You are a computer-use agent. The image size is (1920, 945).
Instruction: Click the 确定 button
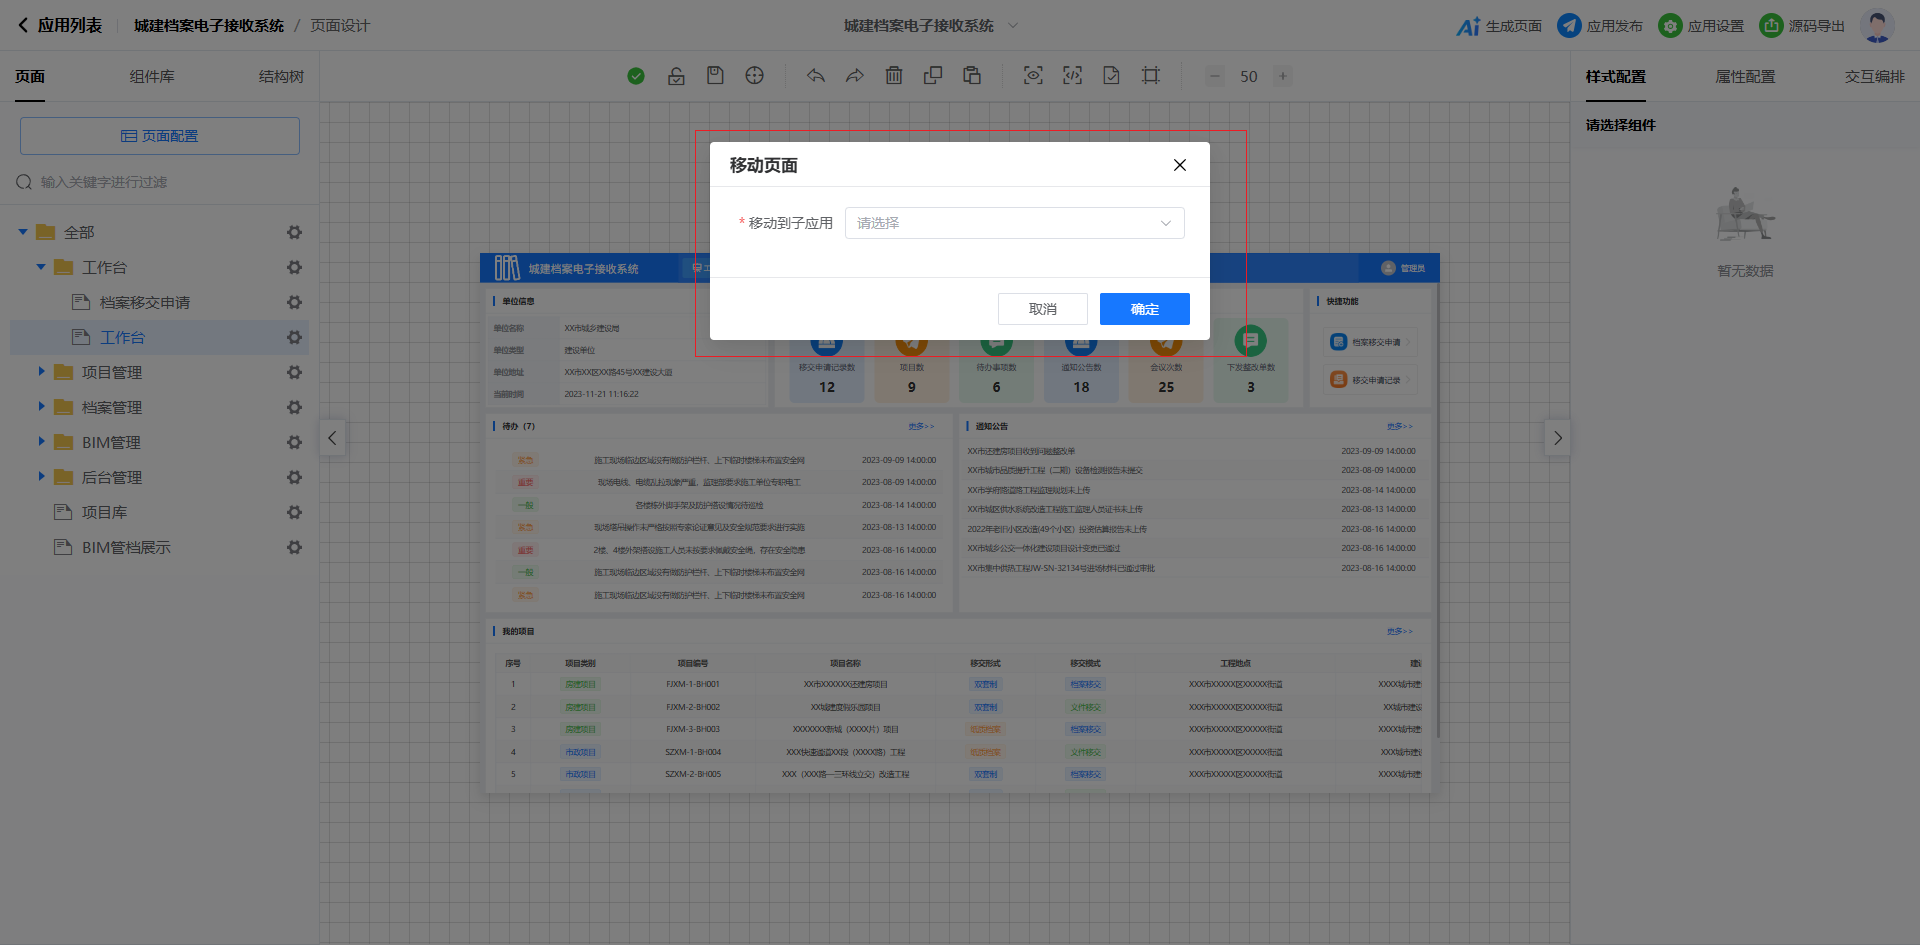tap(1144, 309)
